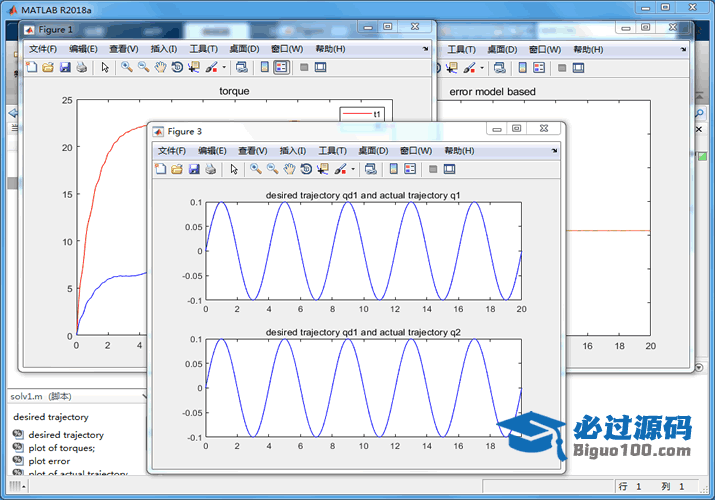Click dock arrow in error figure menu bar
This screenshot has width=715, height=500.
(x=684, y=49)
